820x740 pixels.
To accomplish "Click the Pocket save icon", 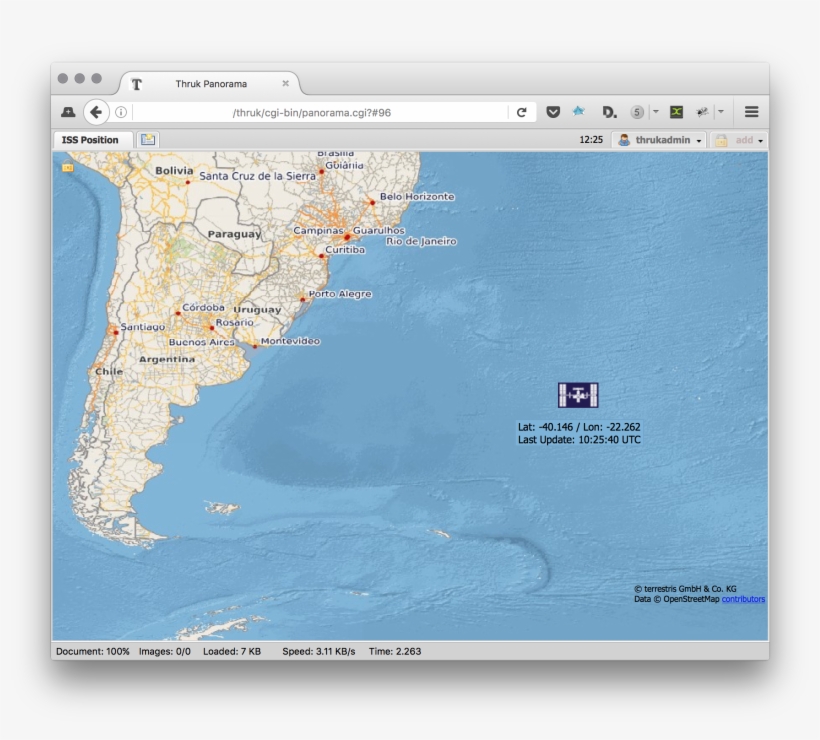I will pyautogui.click(x=553, y=113).
